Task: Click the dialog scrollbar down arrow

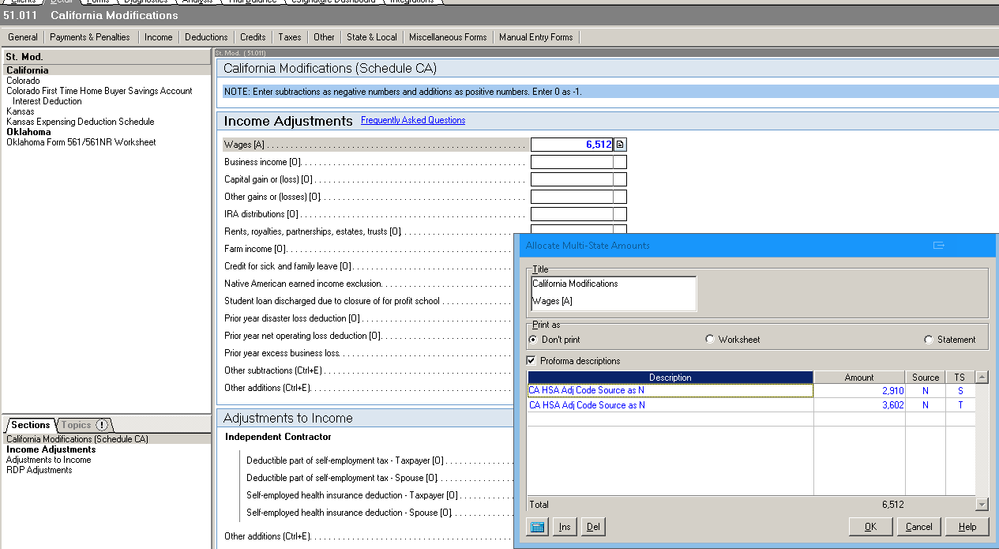Action: (982, 504)
